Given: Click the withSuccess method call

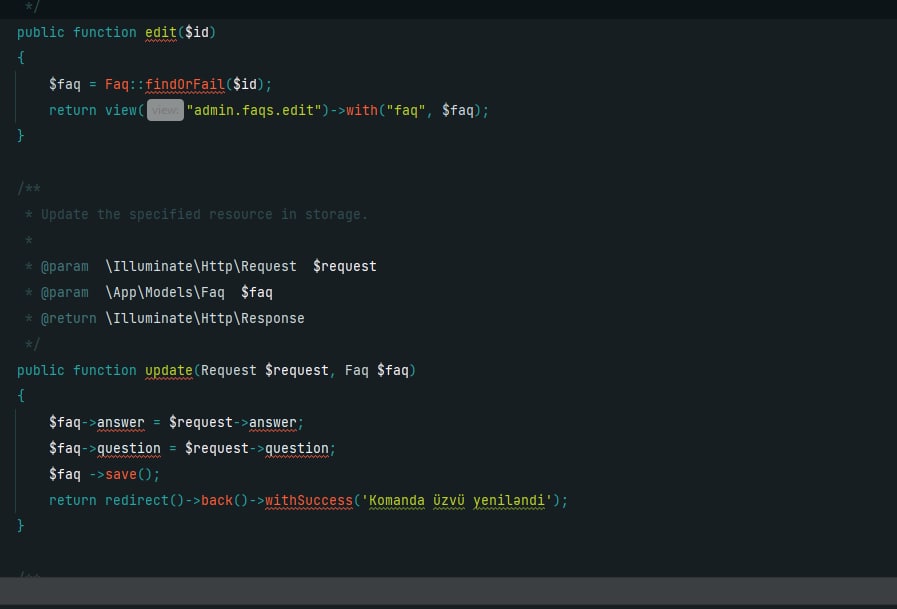Looking at the screenshot, I should (309, 500).
